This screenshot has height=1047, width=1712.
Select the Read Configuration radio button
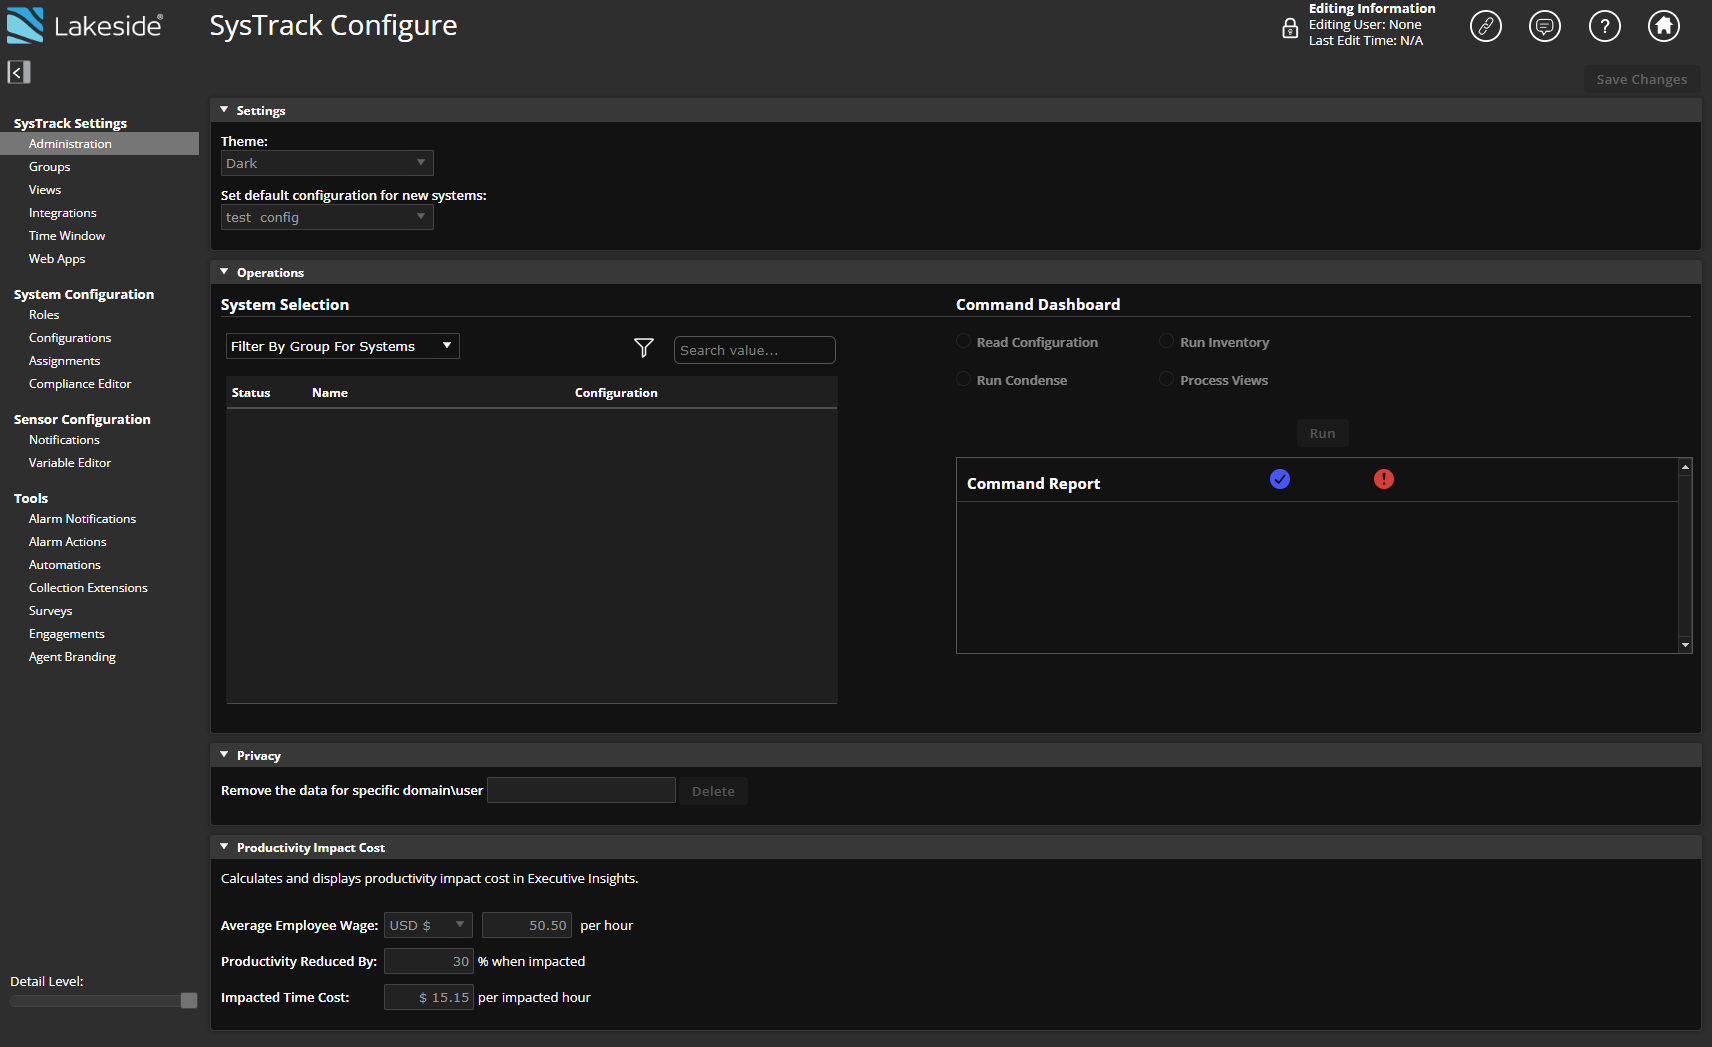pyautogui.click(x=964, y=342)
